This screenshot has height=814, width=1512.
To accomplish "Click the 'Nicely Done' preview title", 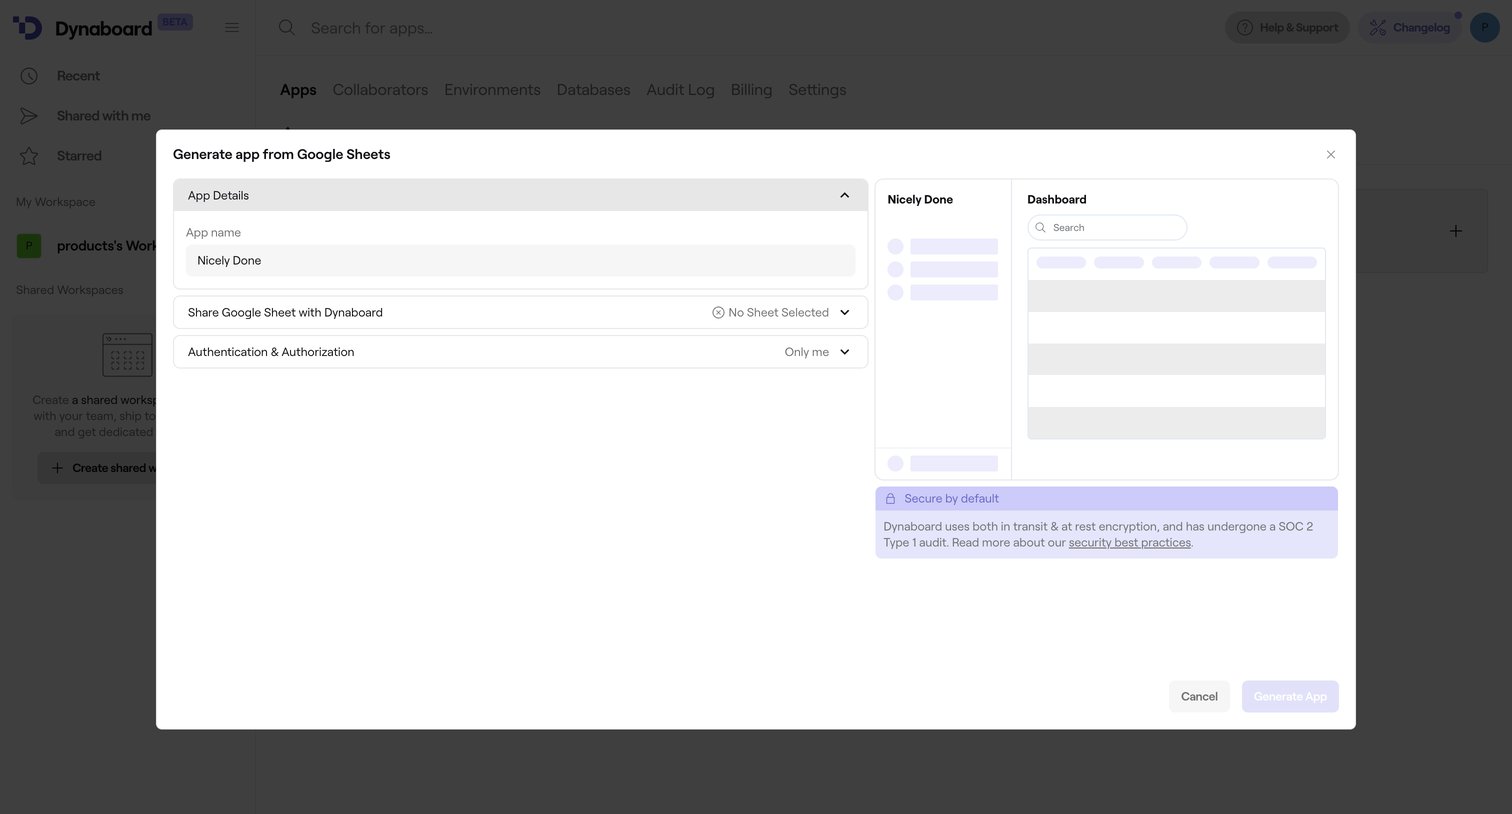I will click(x=920, y=200).
